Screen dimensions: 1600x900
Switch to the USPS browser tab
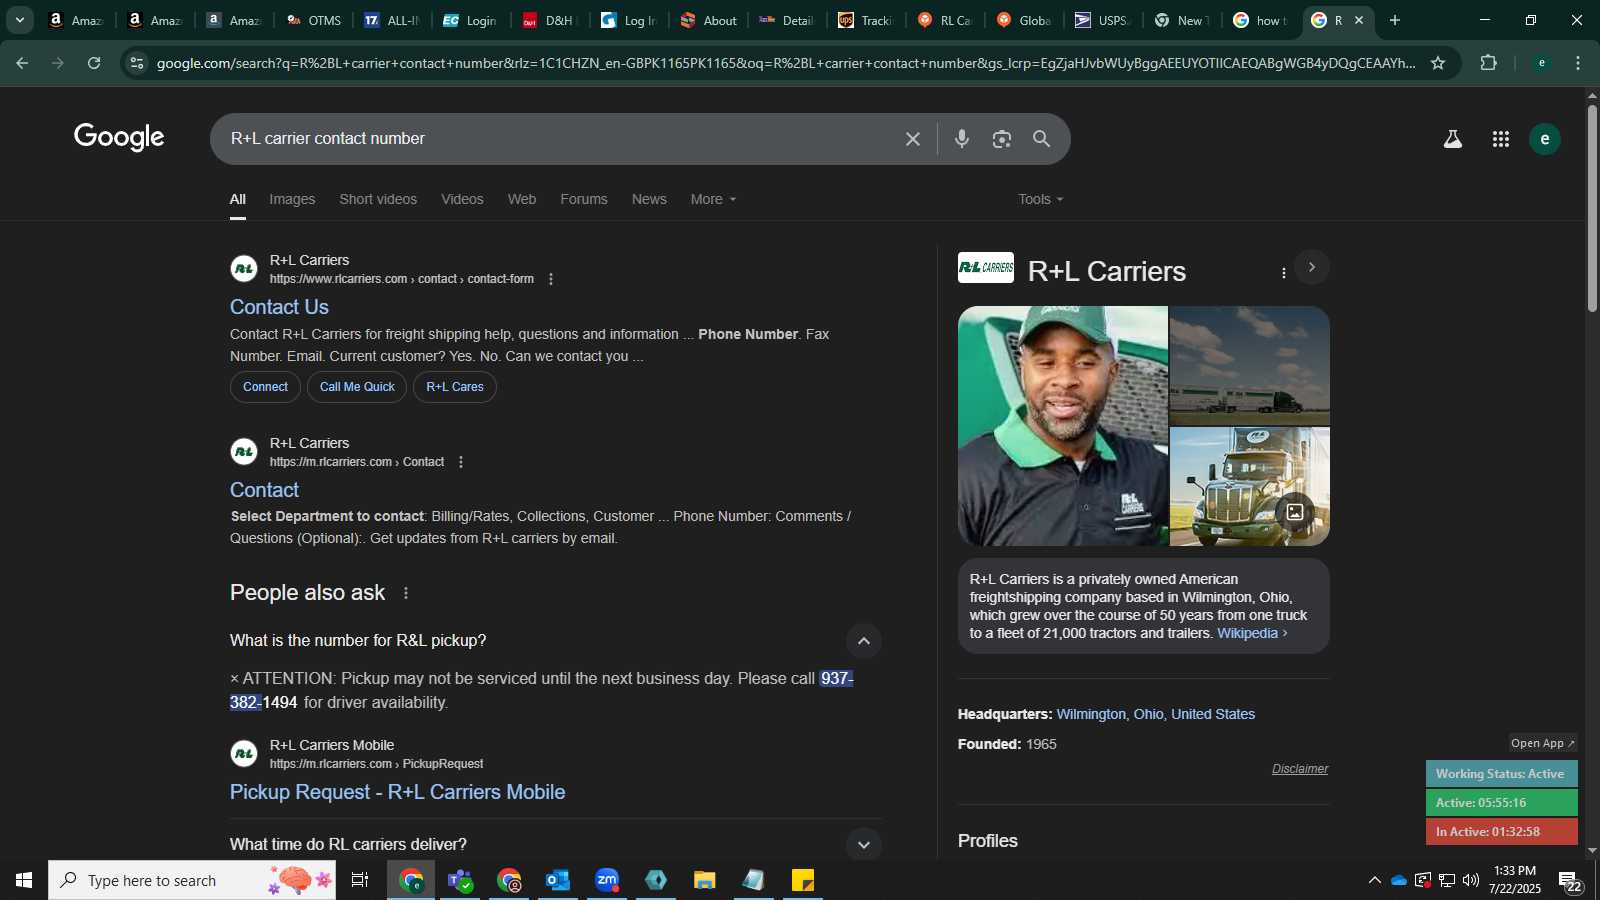[1102, 20]
